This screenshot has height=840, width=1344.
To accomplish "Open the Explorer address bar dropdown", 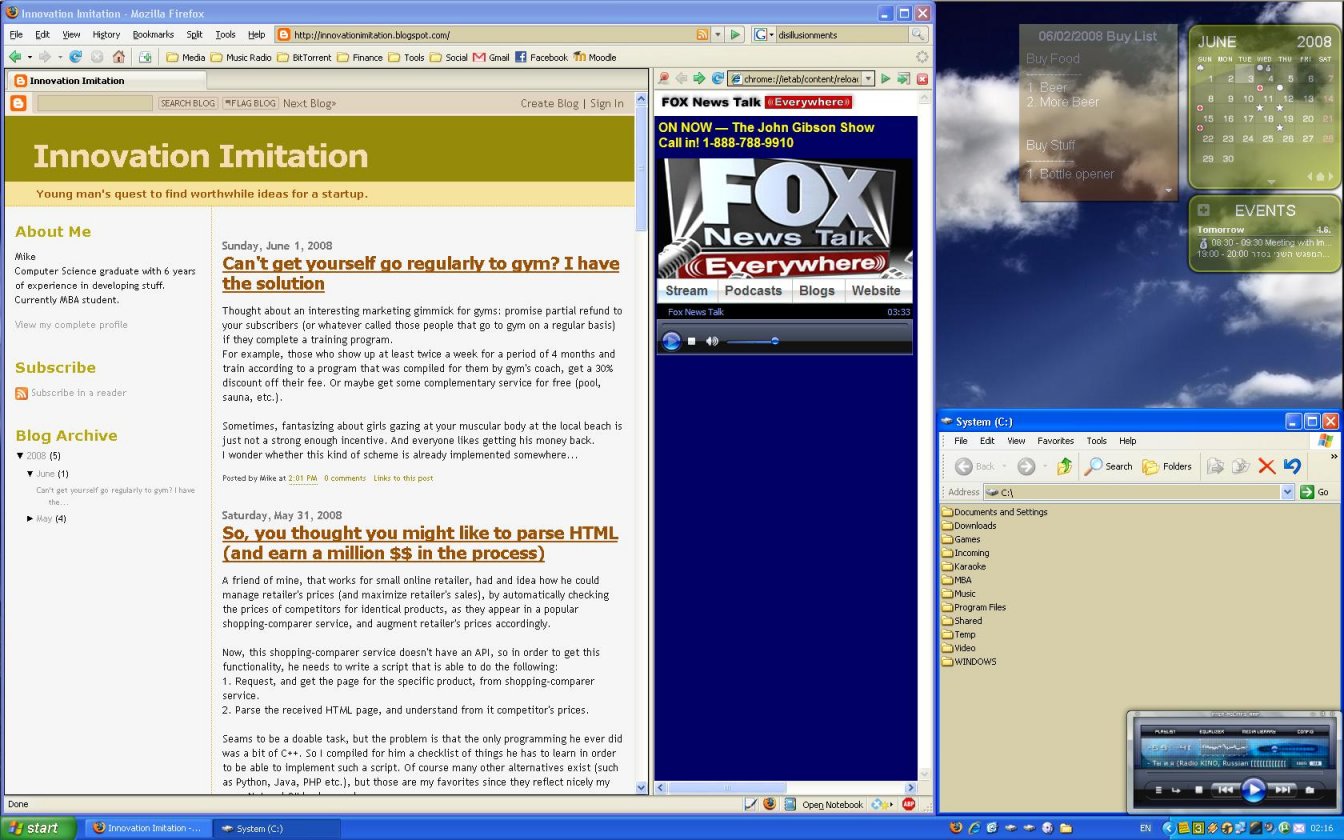I will coord(1287,492).
